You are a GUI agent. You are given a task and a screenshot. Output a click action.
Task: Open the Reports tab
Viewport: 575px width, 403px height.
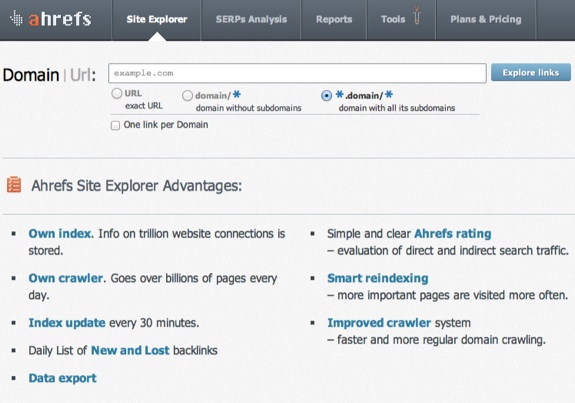coord(334,19)
